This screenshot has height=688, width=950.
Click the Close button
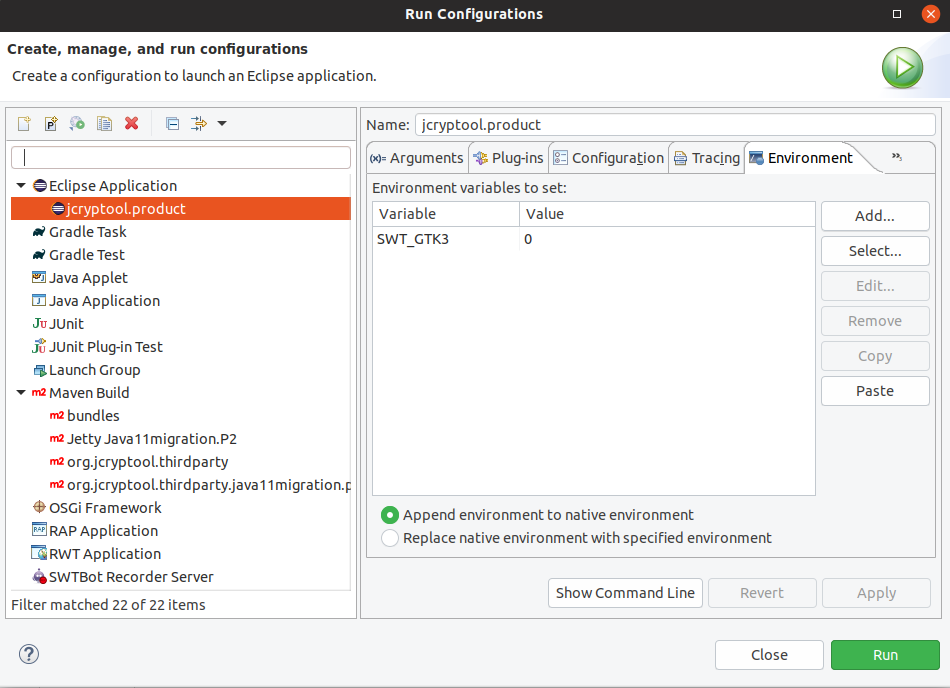click(769, 655)
